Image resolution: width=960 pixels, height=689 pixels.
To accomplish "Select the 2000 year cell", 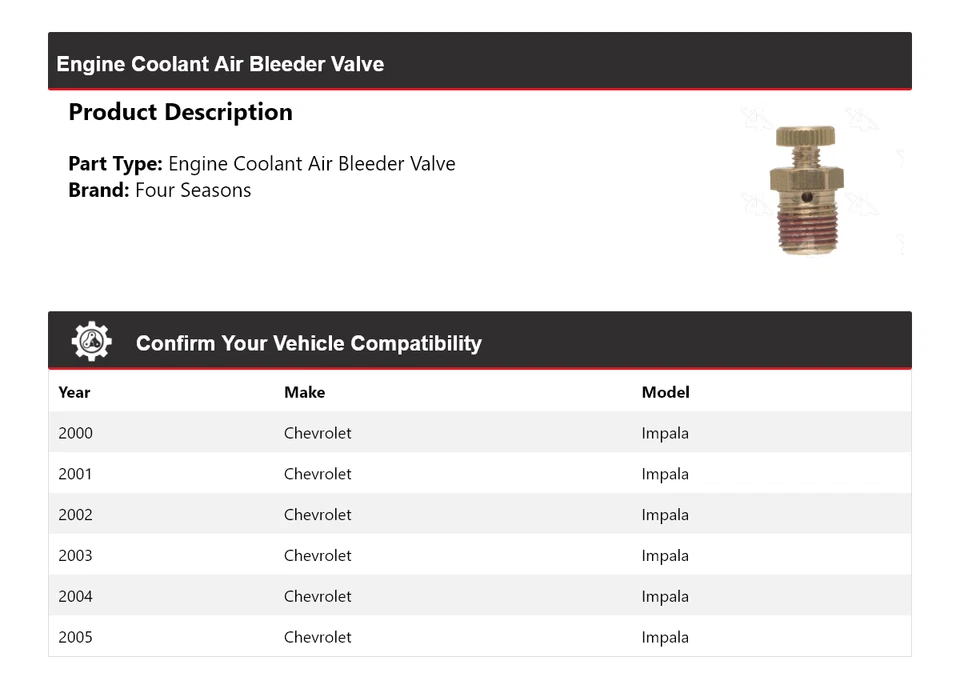I will (75, 433).
